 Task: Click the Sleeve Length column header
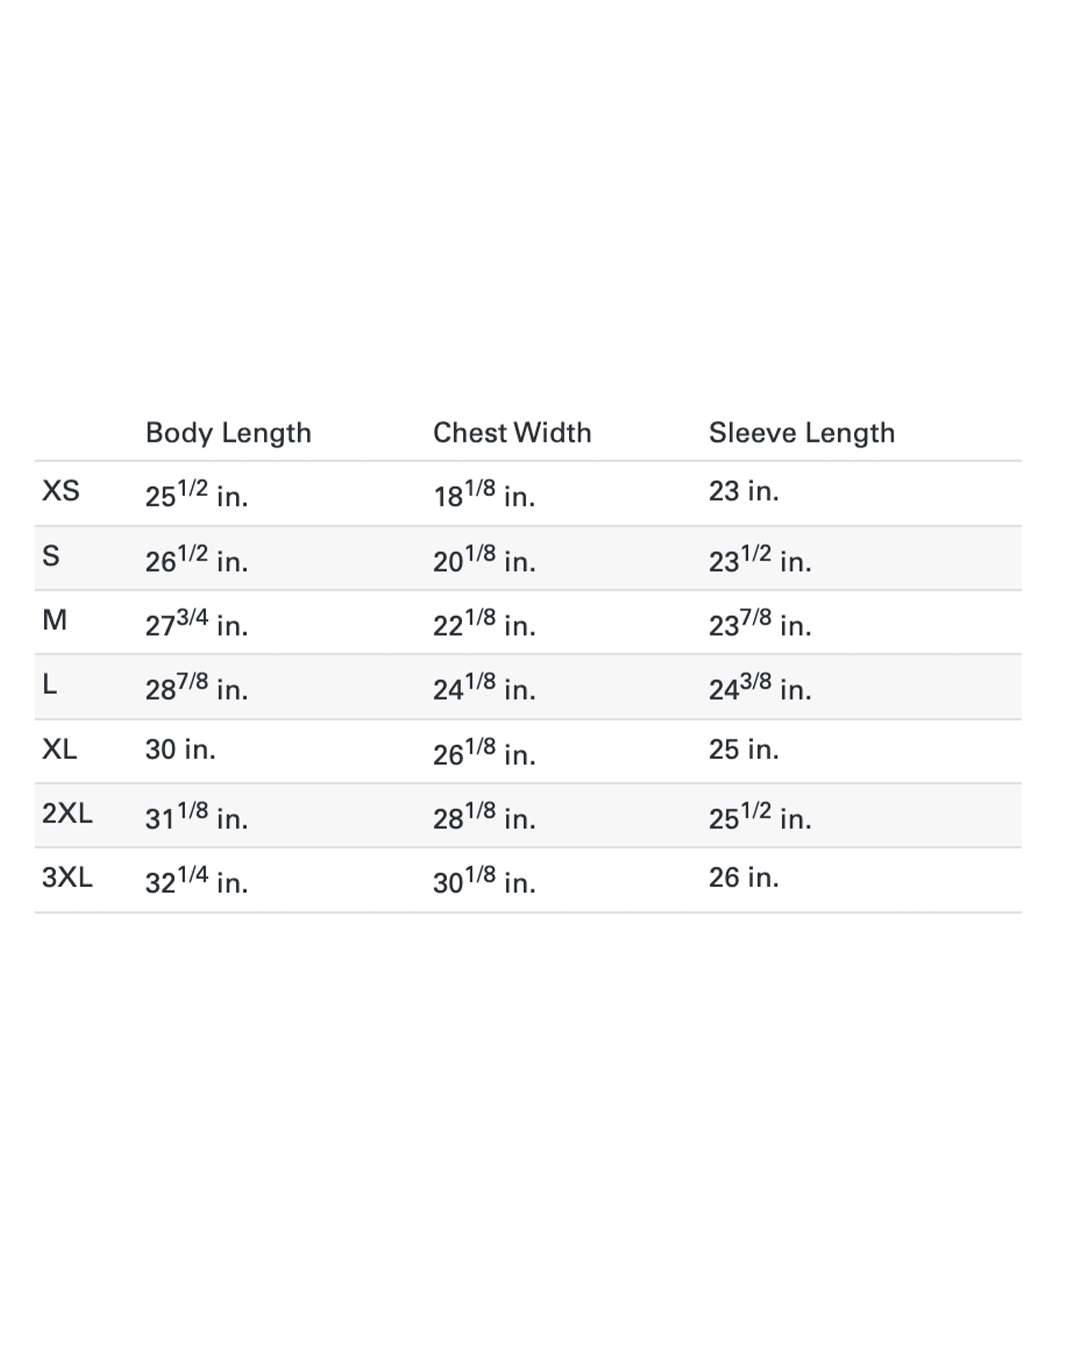click(801, 433)
